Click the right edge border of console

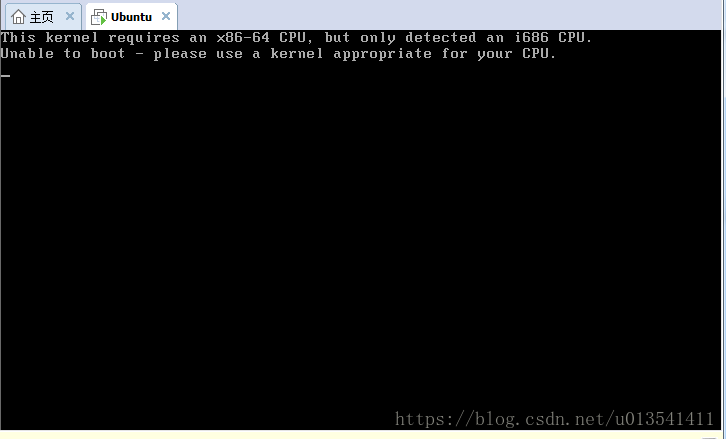click(x=723, y=230)
